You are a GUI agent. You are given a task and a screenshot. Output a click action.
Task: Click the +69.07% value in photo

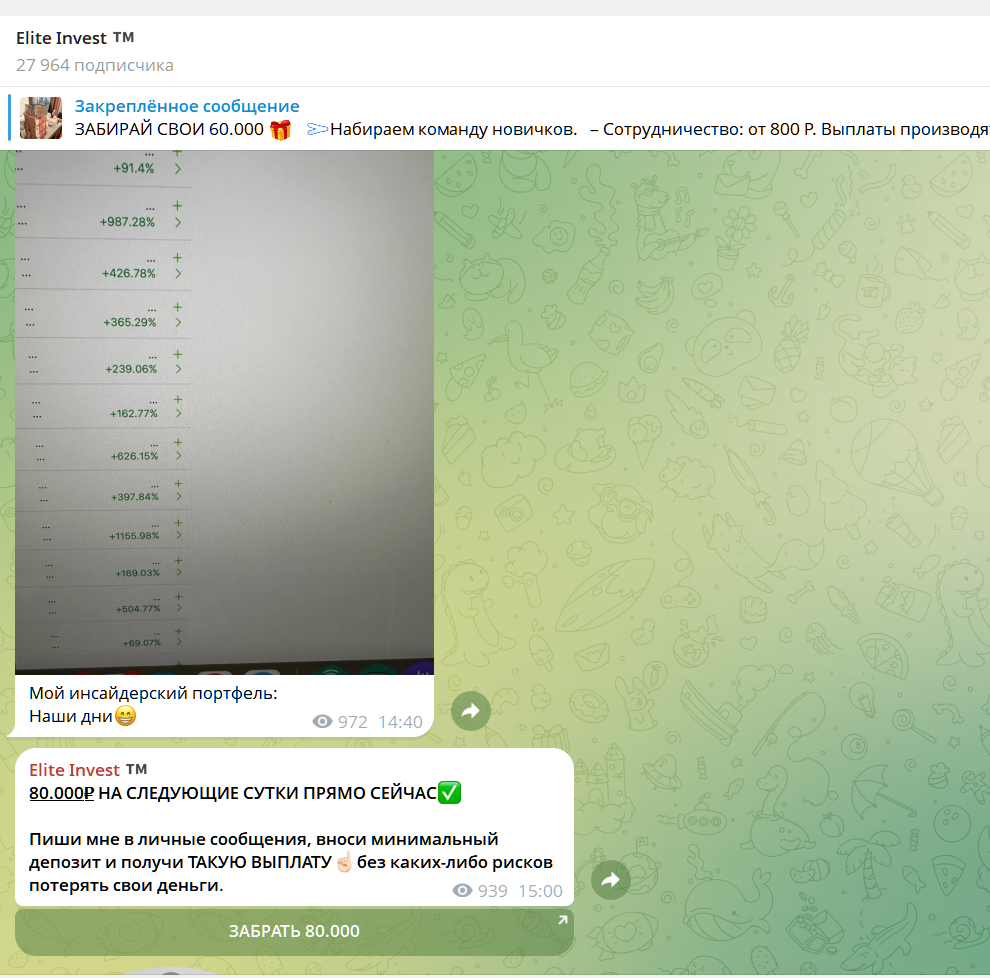(142, 643)
